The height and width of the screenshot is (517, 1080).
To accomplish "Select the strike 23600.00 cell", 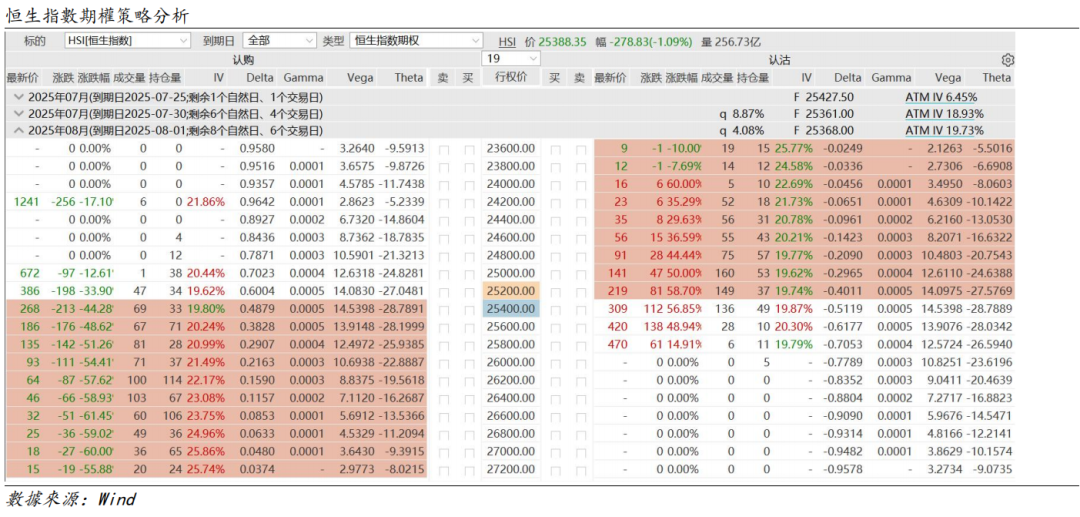I will pyautogui.click(x=511, y=149).
